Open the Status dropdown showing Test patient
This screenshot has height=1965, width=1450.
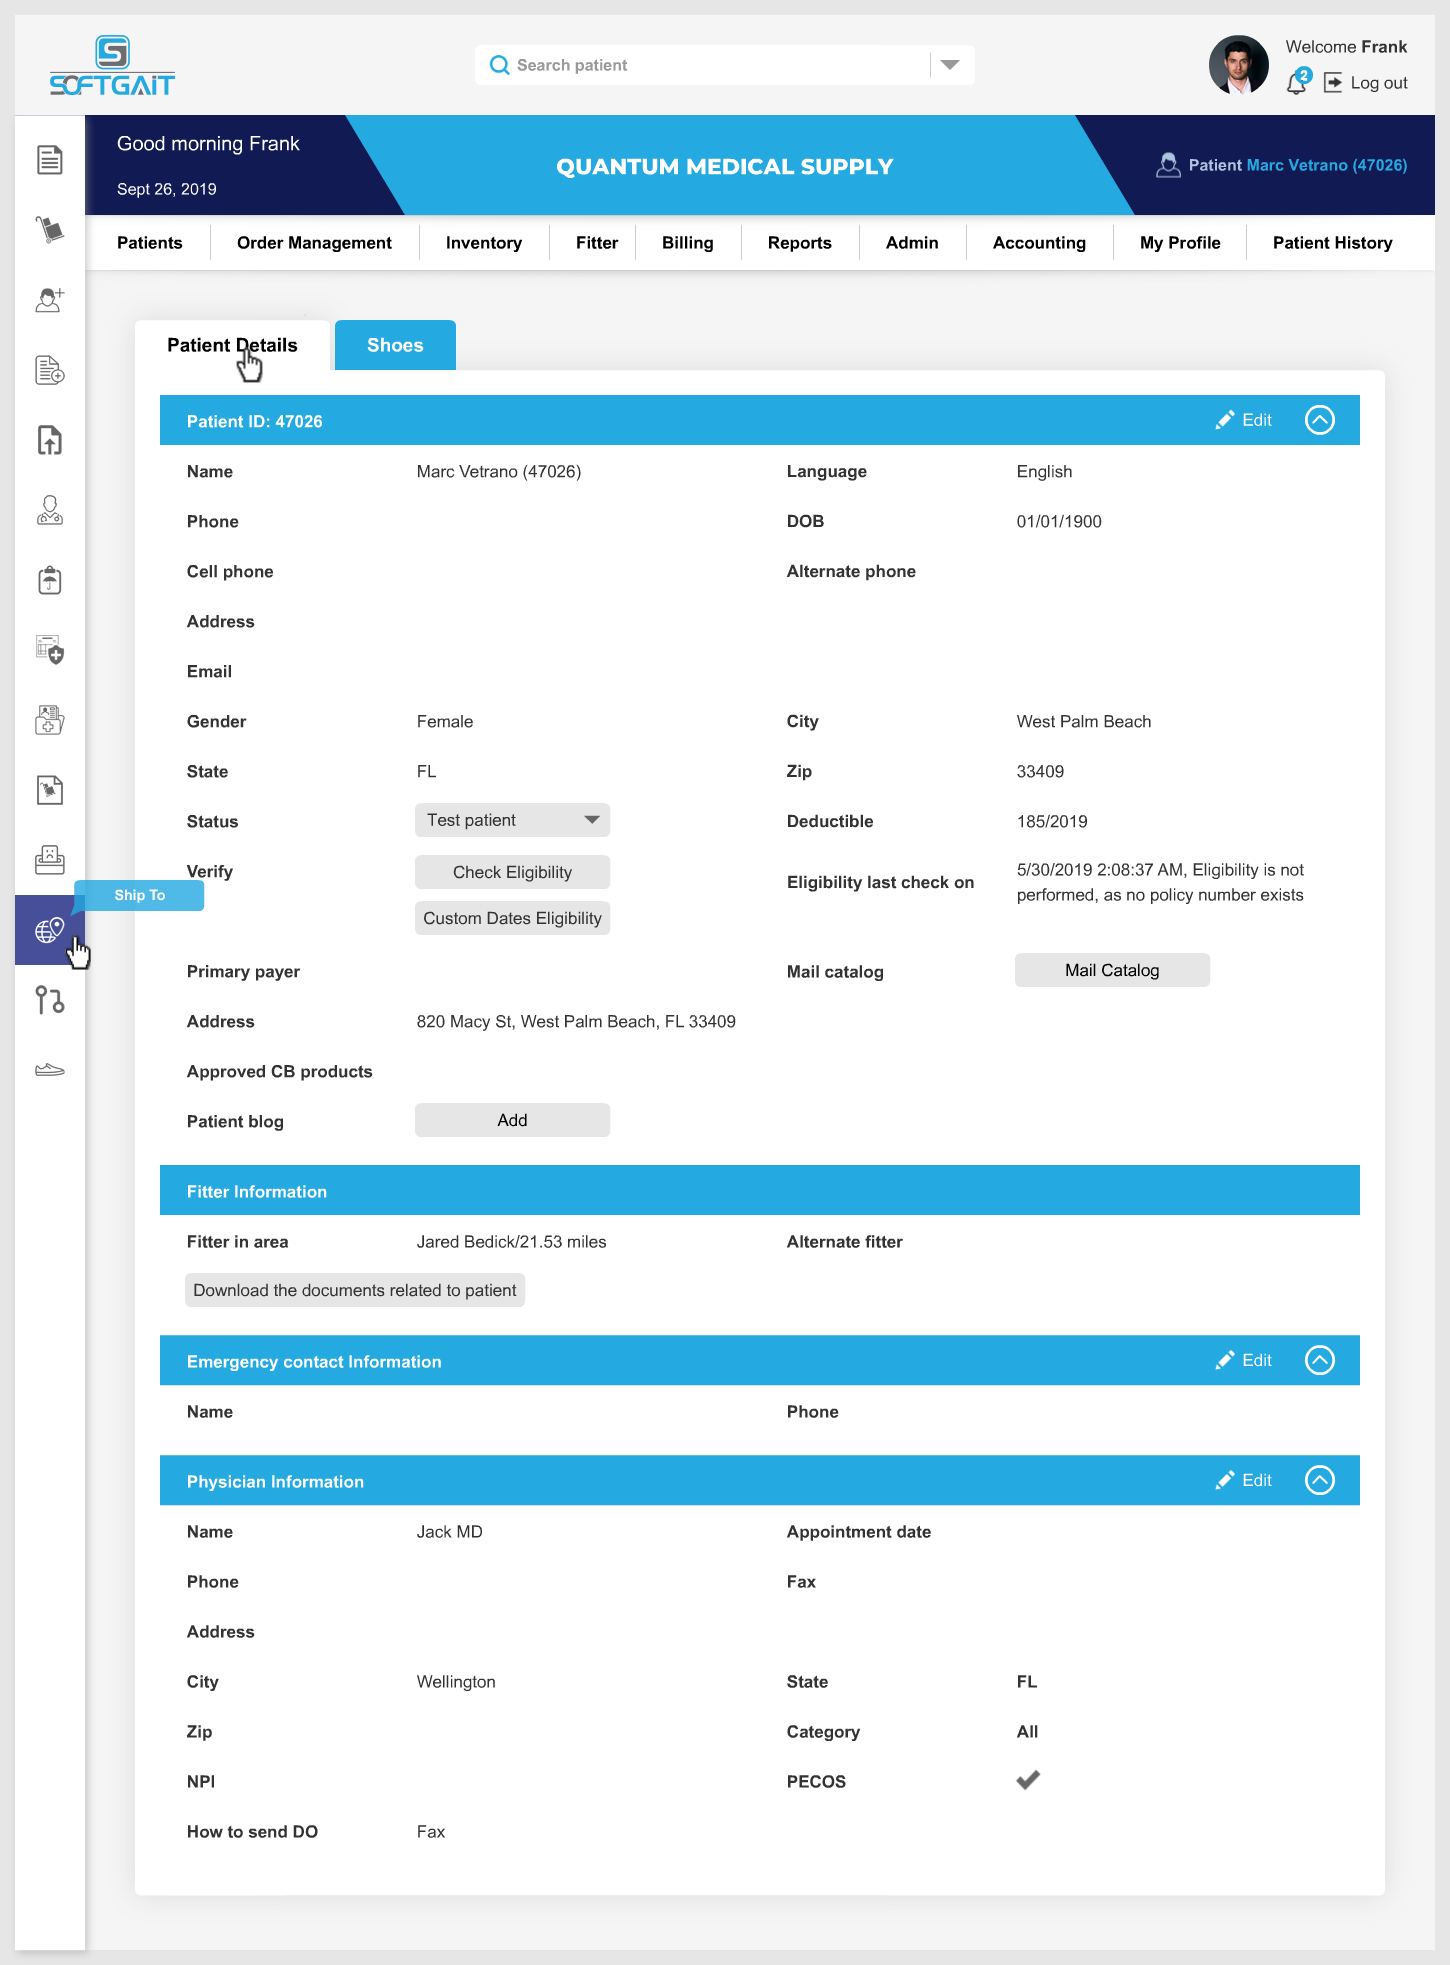[512, 820]
